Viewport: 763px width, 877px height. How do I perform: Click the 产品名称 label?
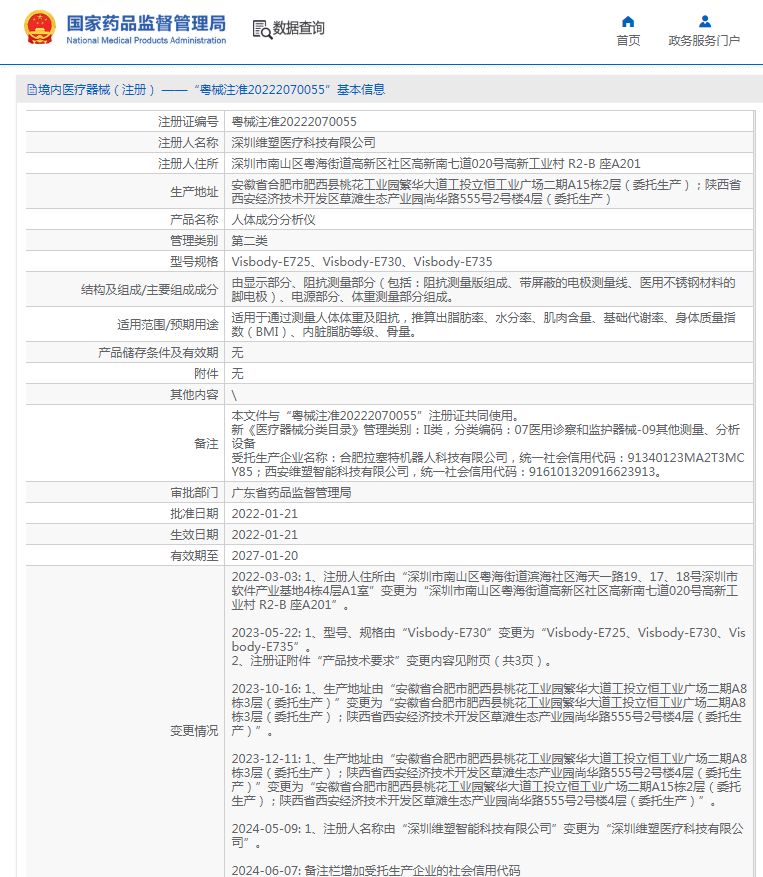(194, 219)
